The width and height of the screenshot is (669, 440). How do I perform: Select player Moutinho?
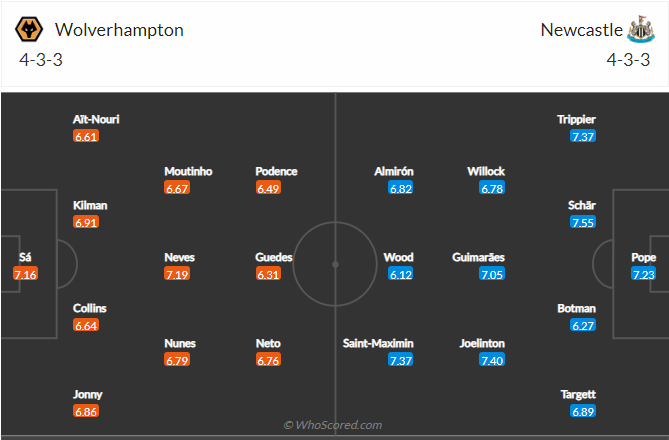click(188, 171)
